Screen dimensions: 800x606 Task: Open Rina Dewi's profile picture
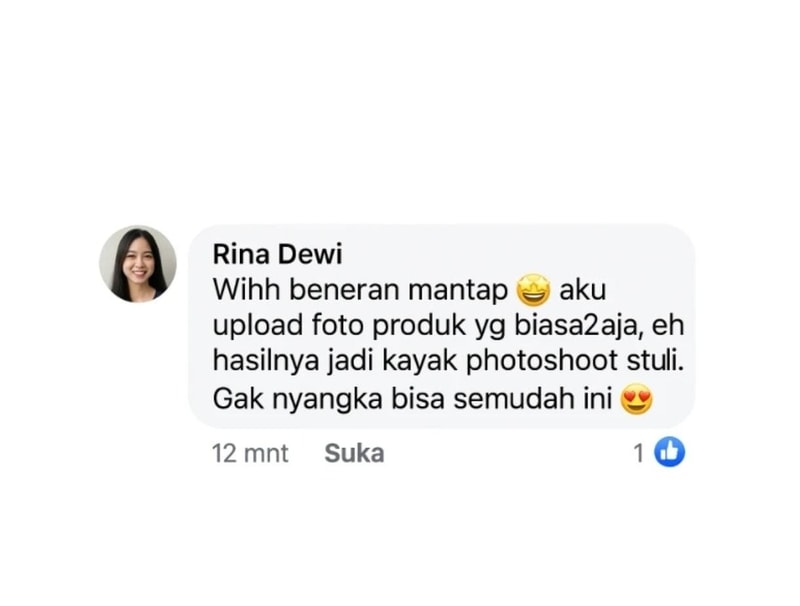coord(138,264)
